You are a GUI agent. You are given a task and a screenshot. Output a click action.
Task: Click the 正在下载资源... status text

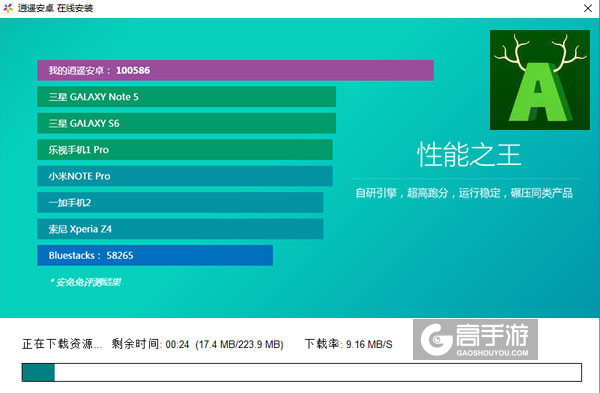pos(62,344)
